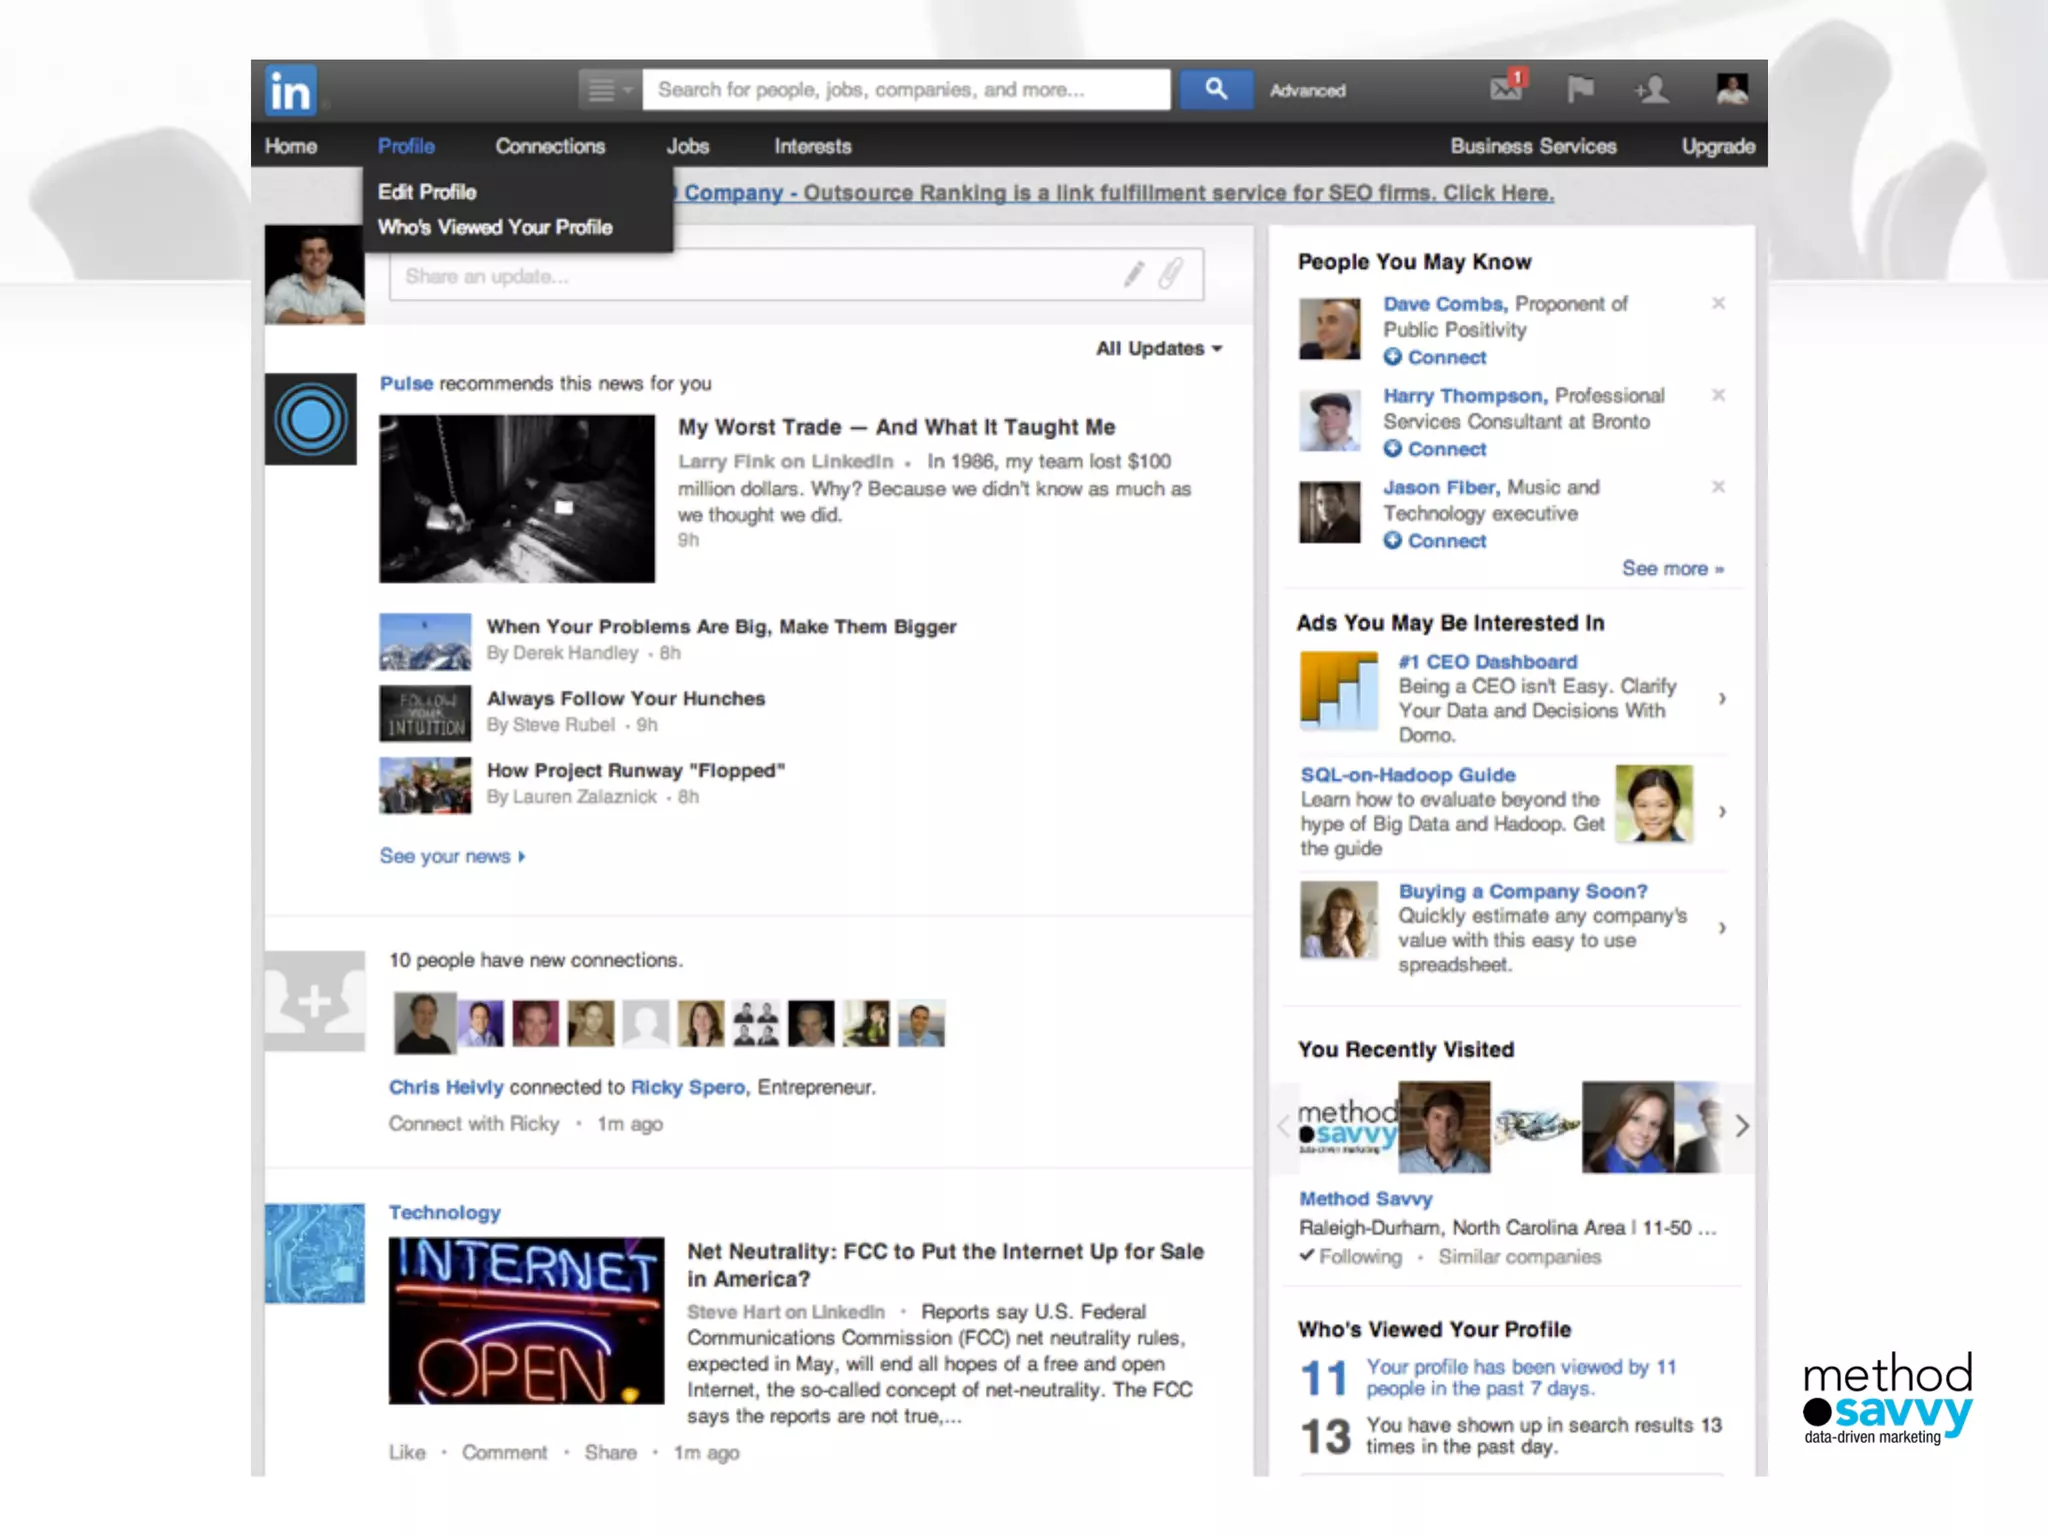Viewport: 2048px width, 1536px height.
Task: Open the #1 CEO Dashboard ad
Action: [x=1488, y=662]
